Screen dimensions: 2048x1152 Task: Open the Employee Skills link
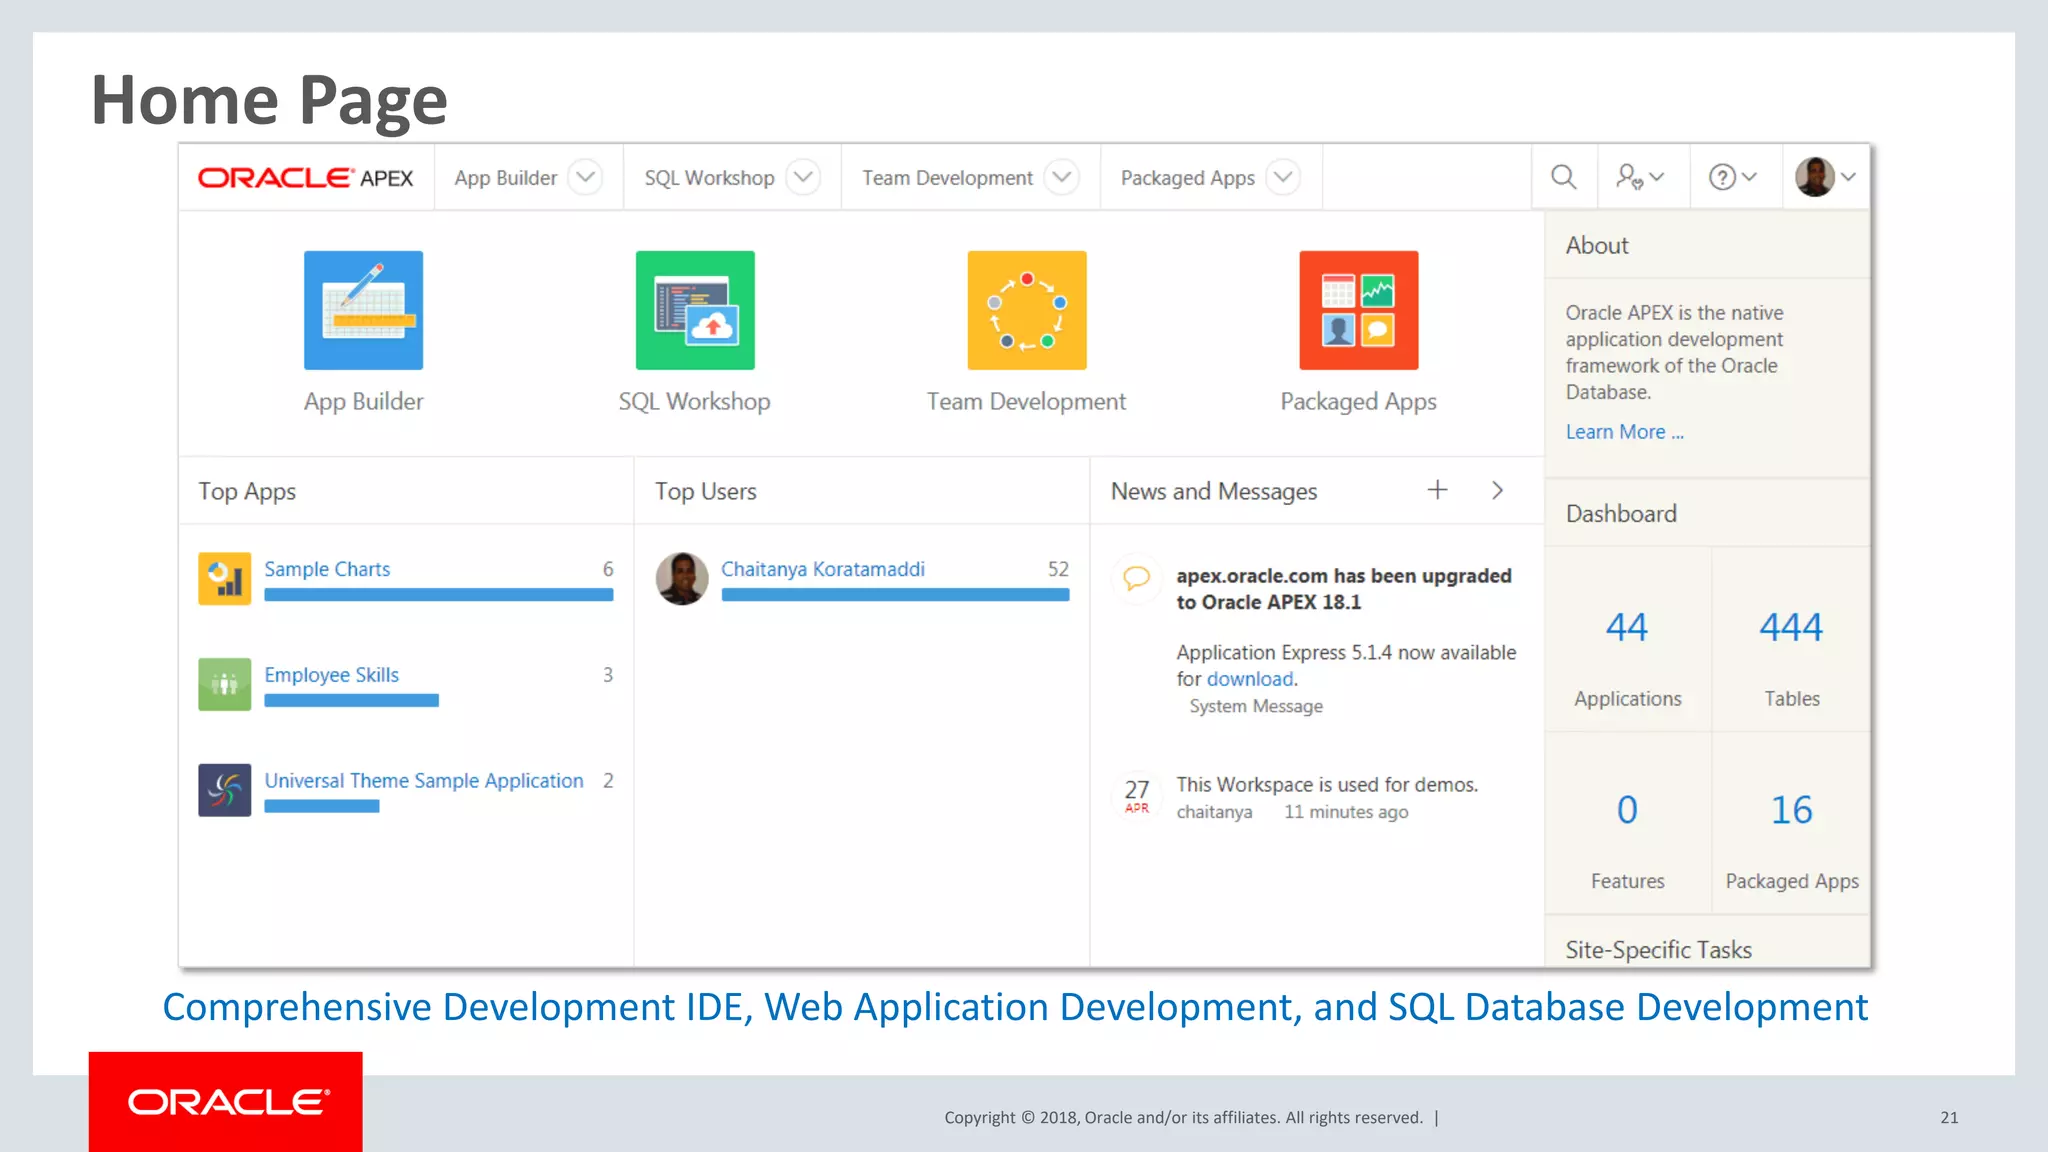pyautogui.click(x=331, y=675)
